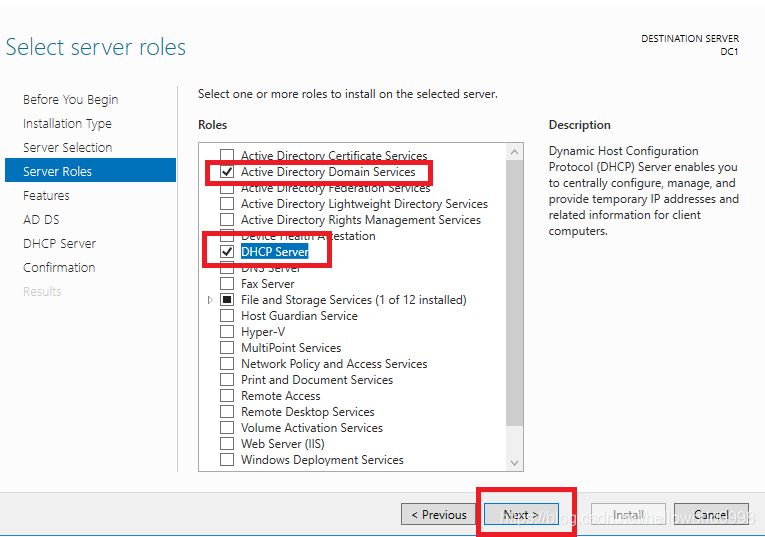Click the Next button
Screen dimensions: 765x537
click(521, 515)
